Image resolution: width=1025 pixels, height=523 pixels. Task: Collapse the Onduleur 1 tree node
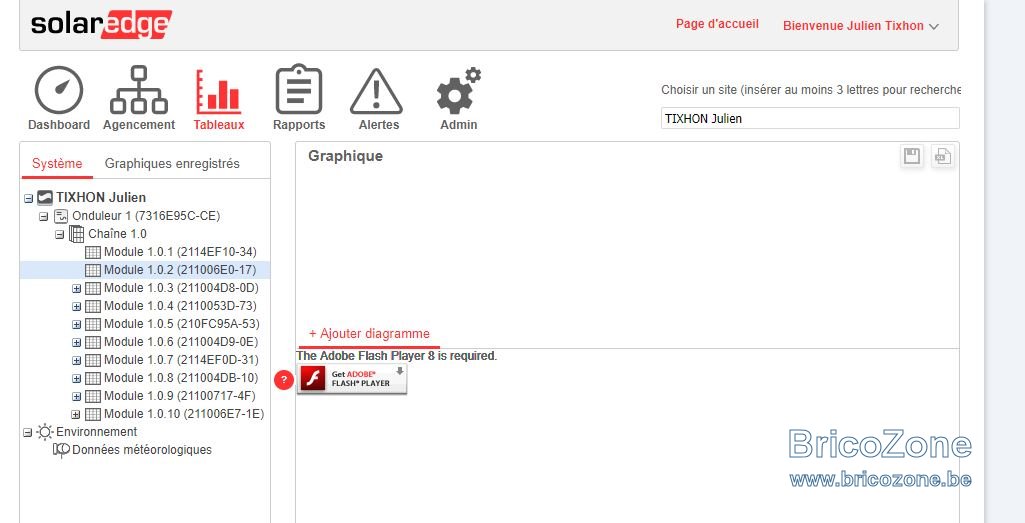pyautogui.click(x=44, y=216)
